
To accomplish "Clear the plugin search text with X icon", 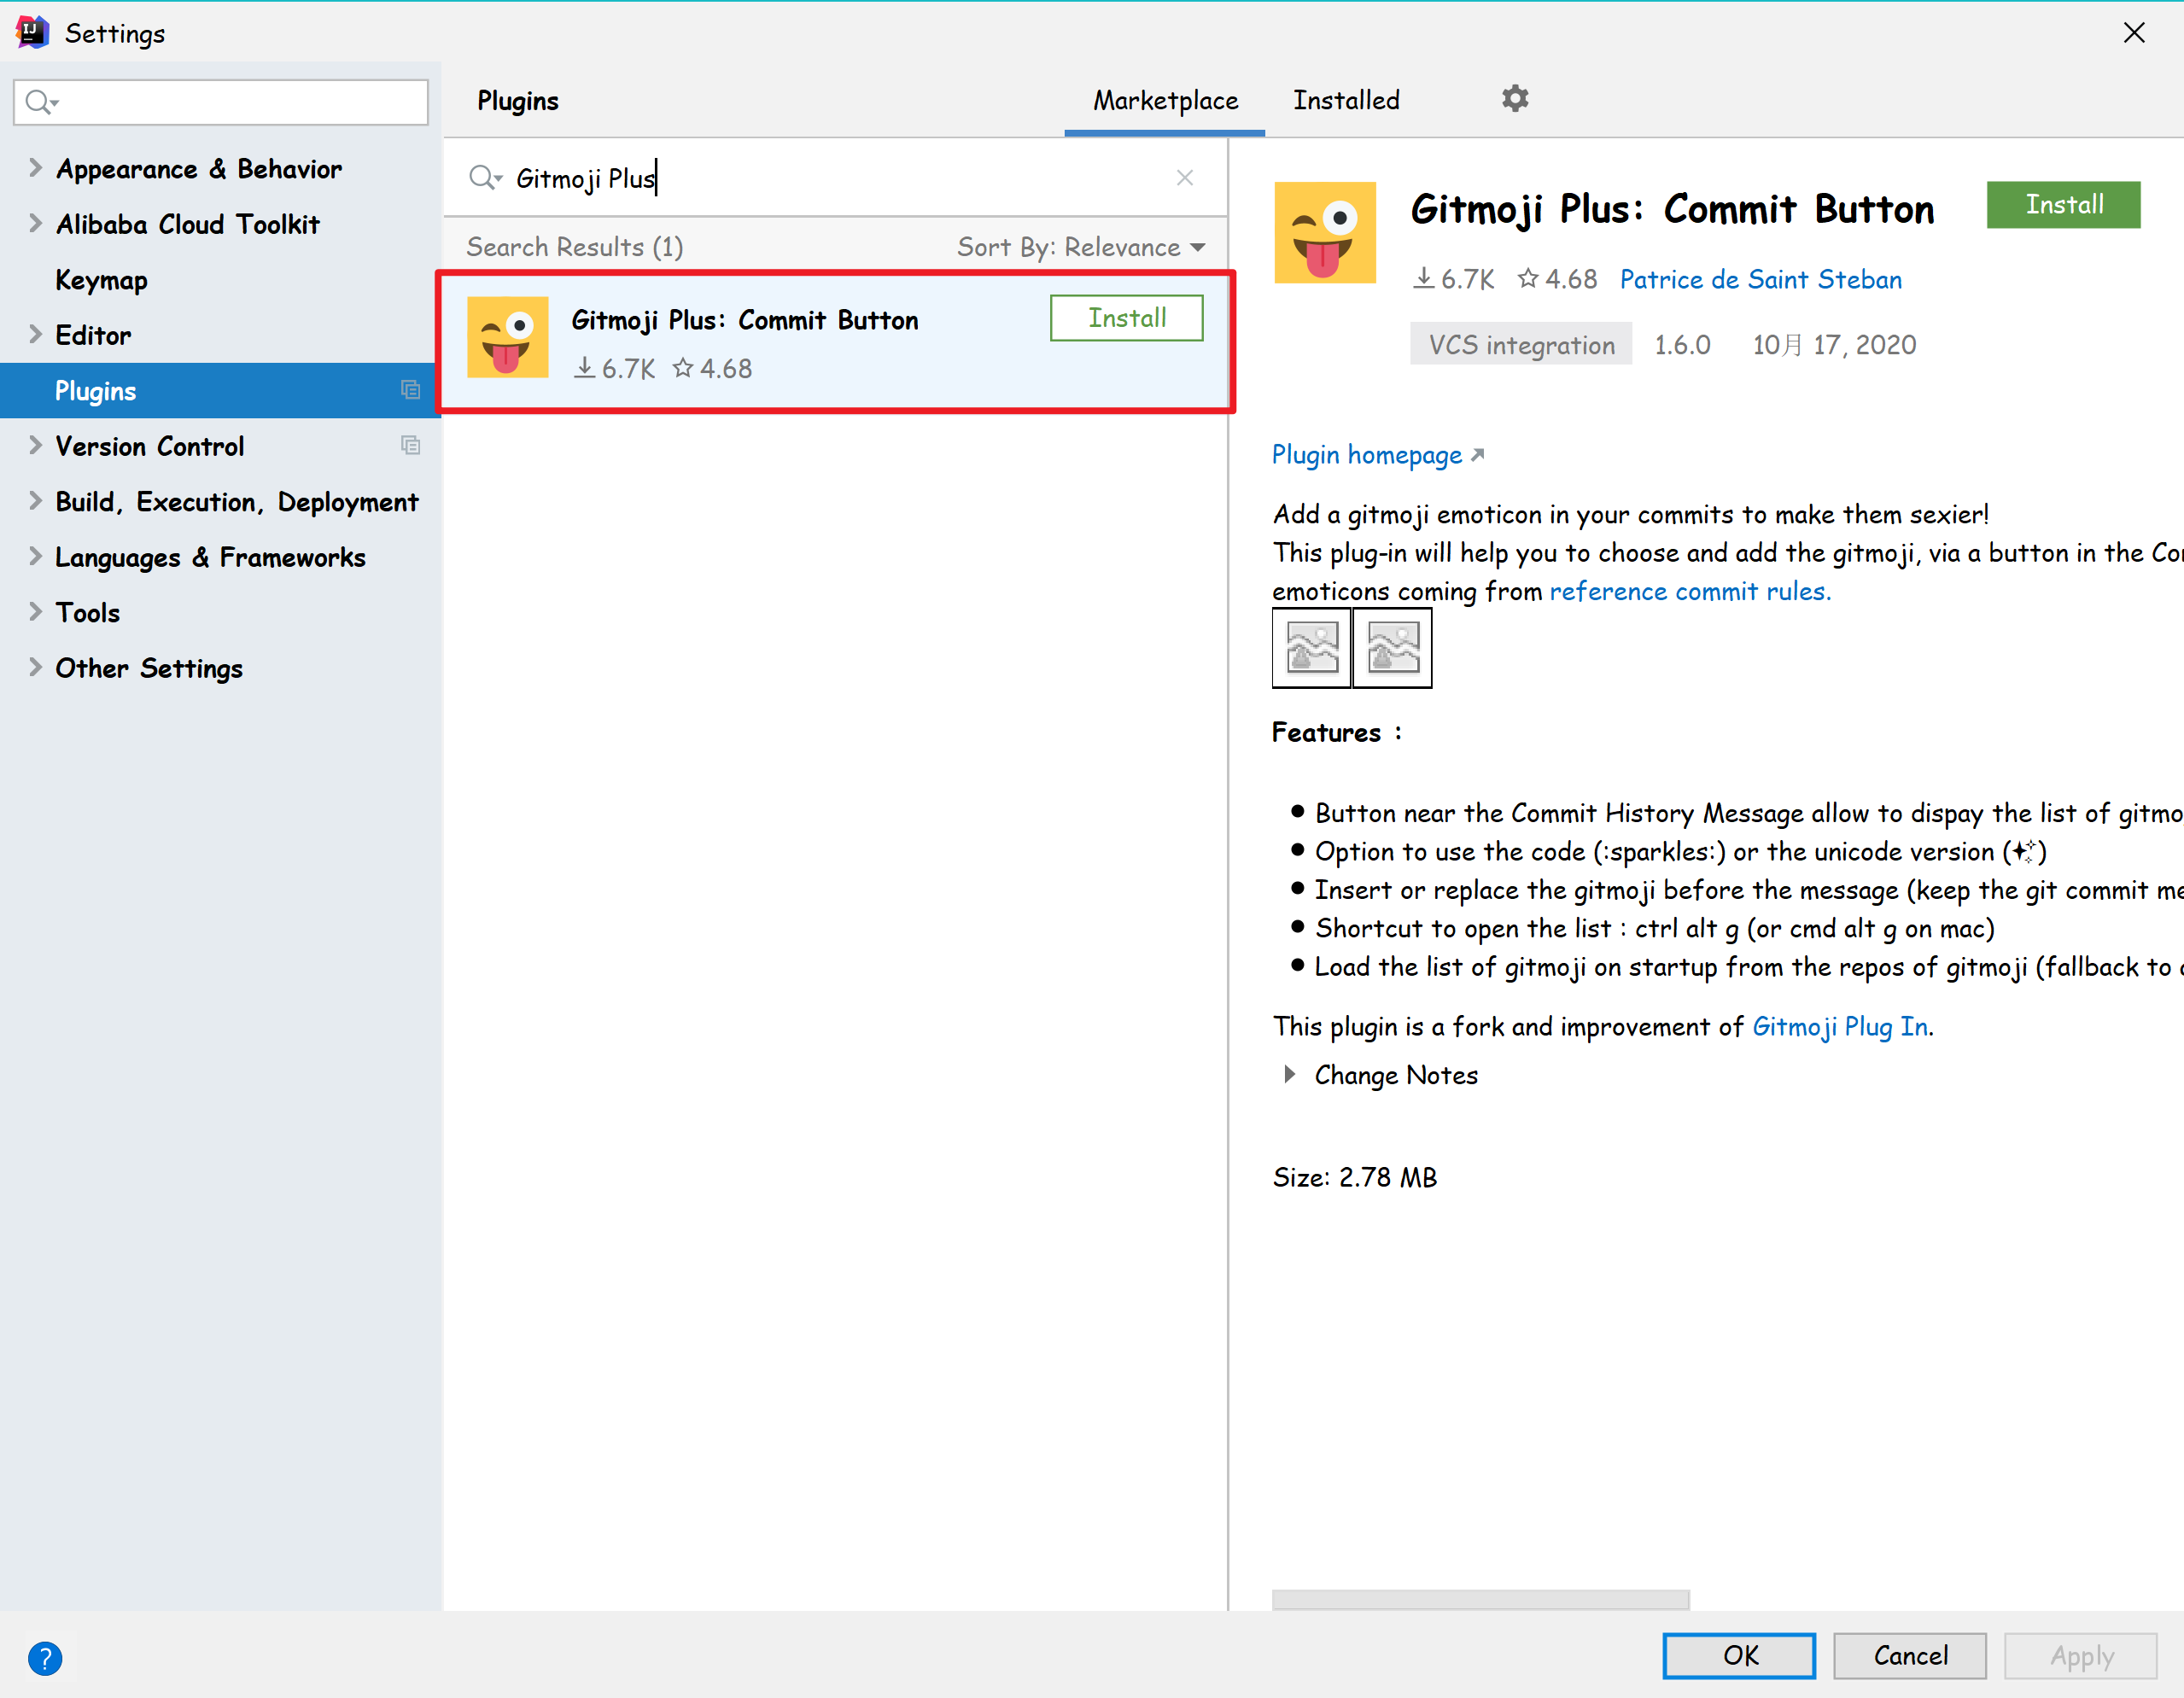I will coord(1184,178).
